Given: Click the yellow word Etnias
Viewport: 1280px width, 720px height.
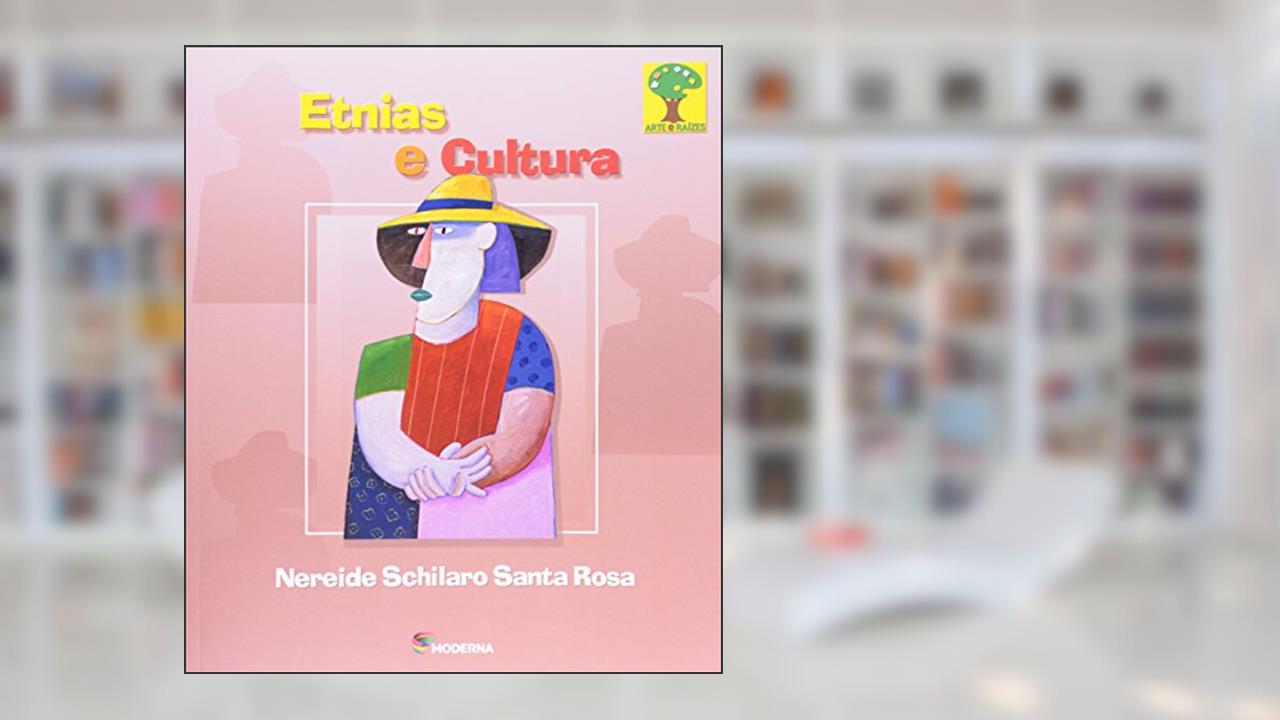Looking at the screenshot, I should pyautogui.click(x=372, y=113).
